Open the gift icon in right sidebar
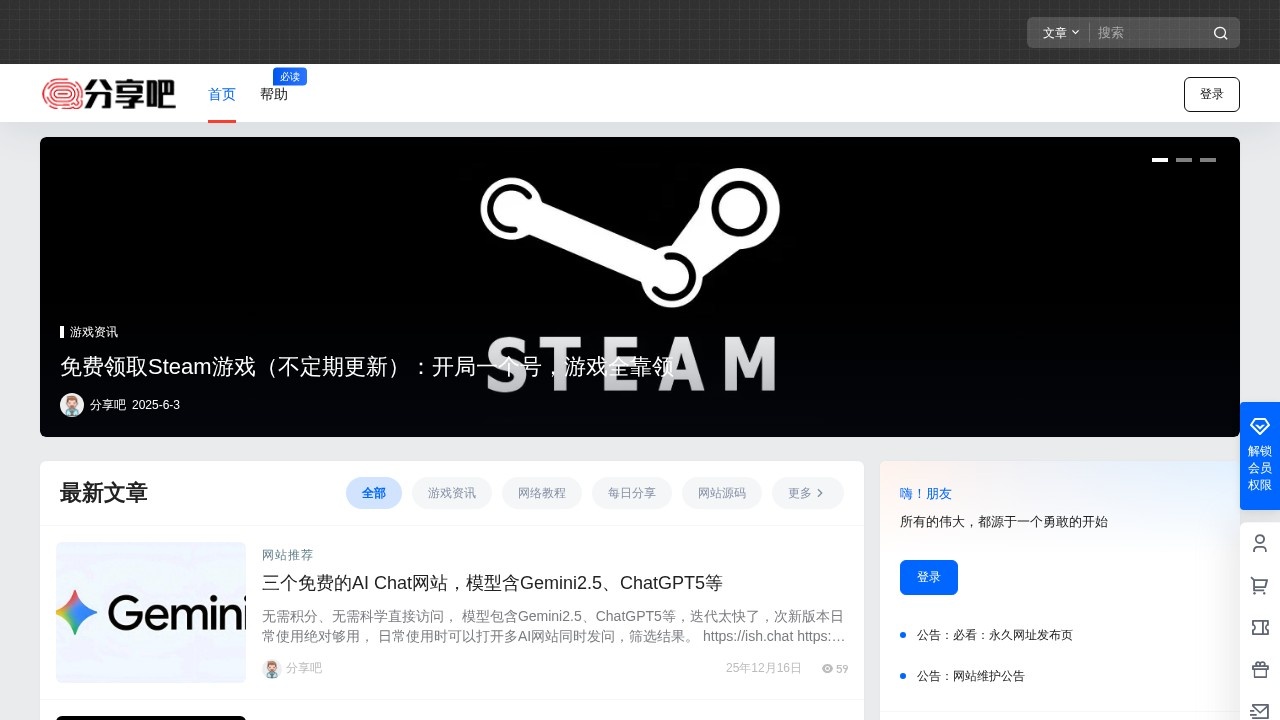 coord(1259,669)
